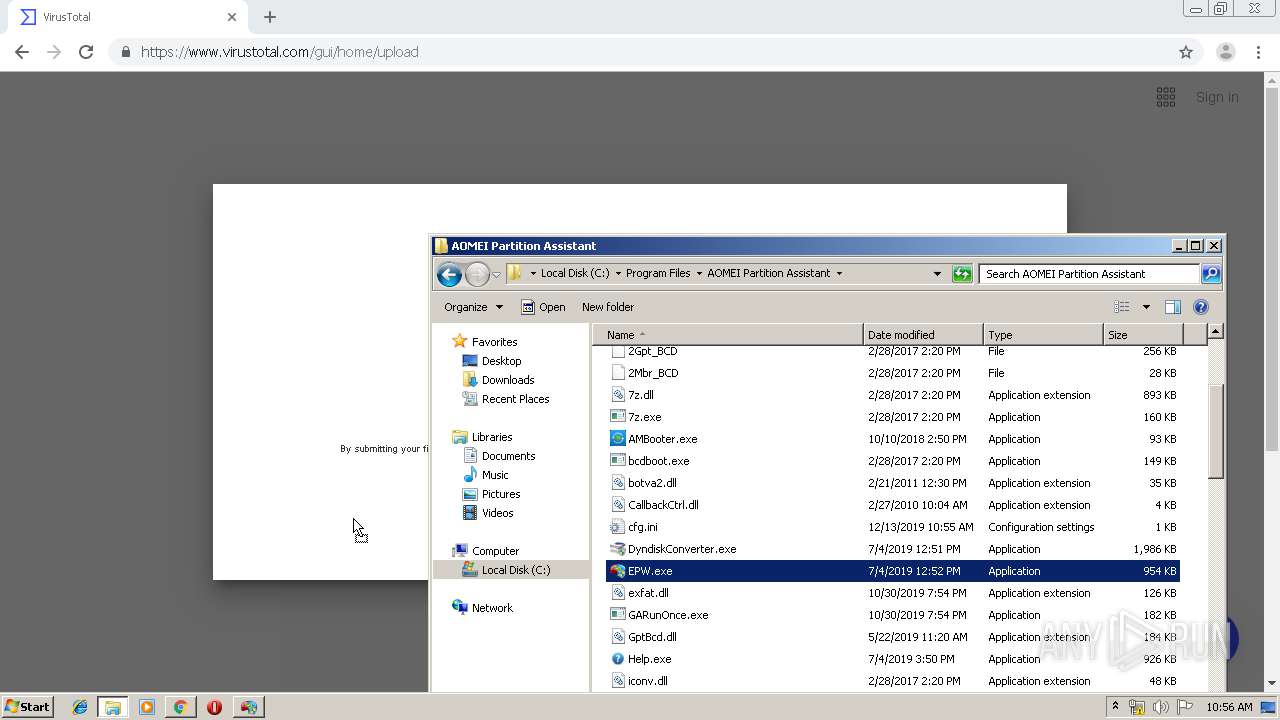The image size is (1280, 720).
Task: Expand the views dropdown arrow
Action: click(1146, 307)
